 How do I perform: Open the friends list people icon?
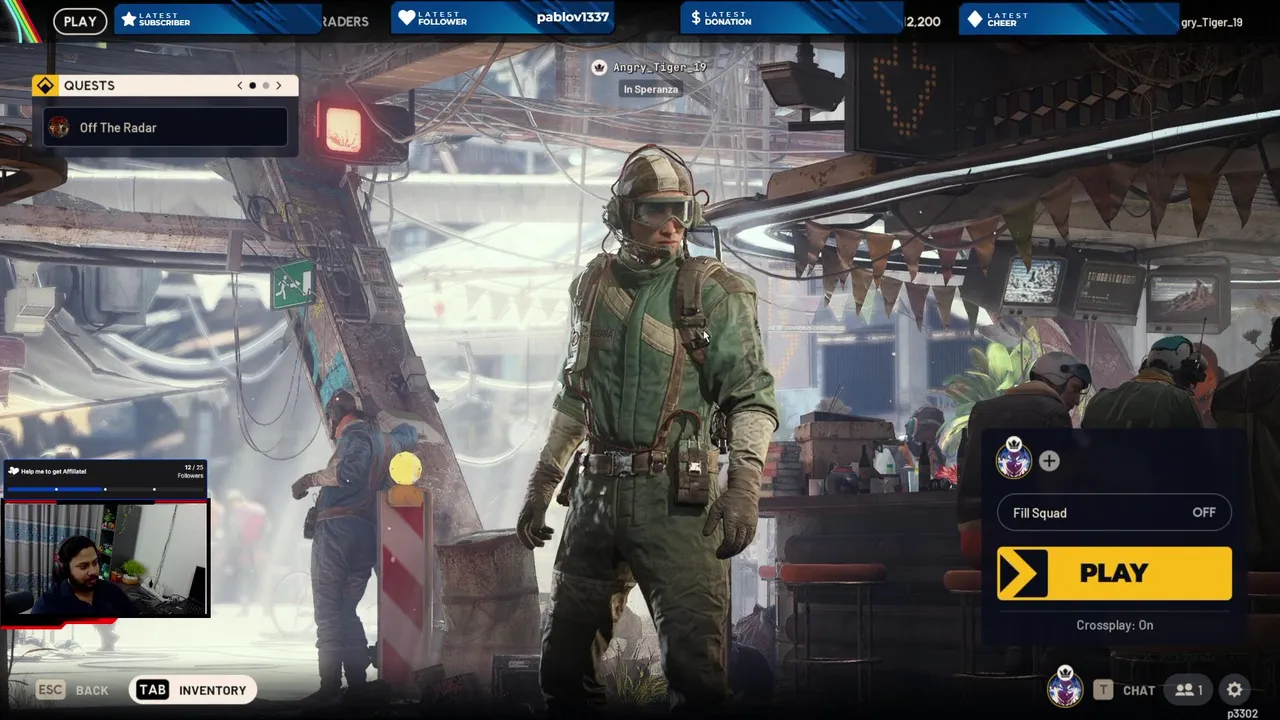(1189, 690)
